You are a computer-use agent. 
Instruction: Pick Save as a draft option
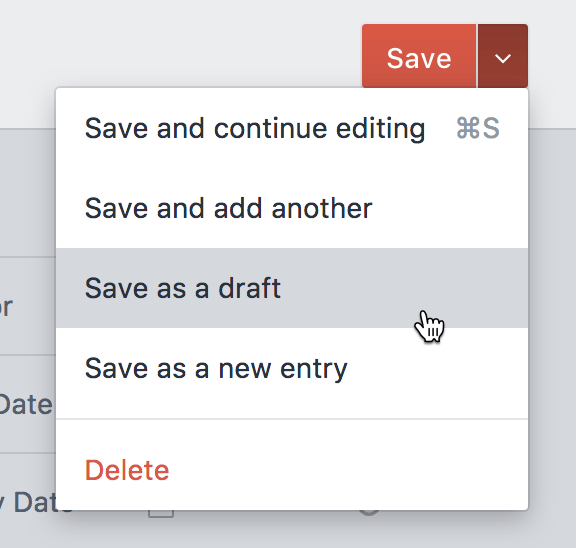click(x=292, y=288)
